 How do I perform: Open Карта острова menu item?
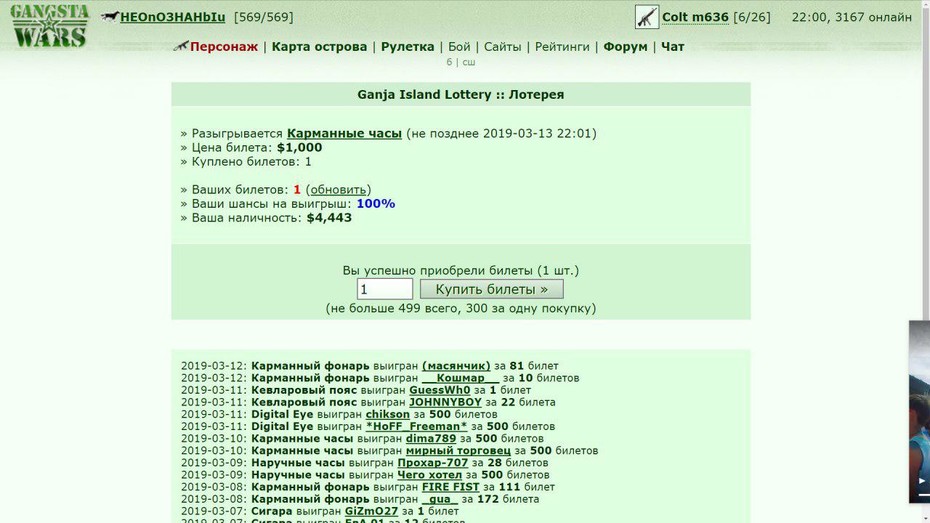click(319, 47)
